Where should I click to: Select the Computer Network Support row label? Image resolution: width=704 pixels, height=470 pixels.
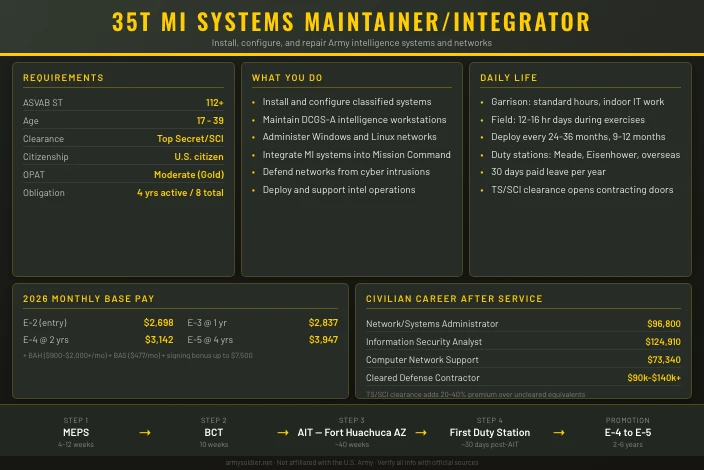pos(422,360)
